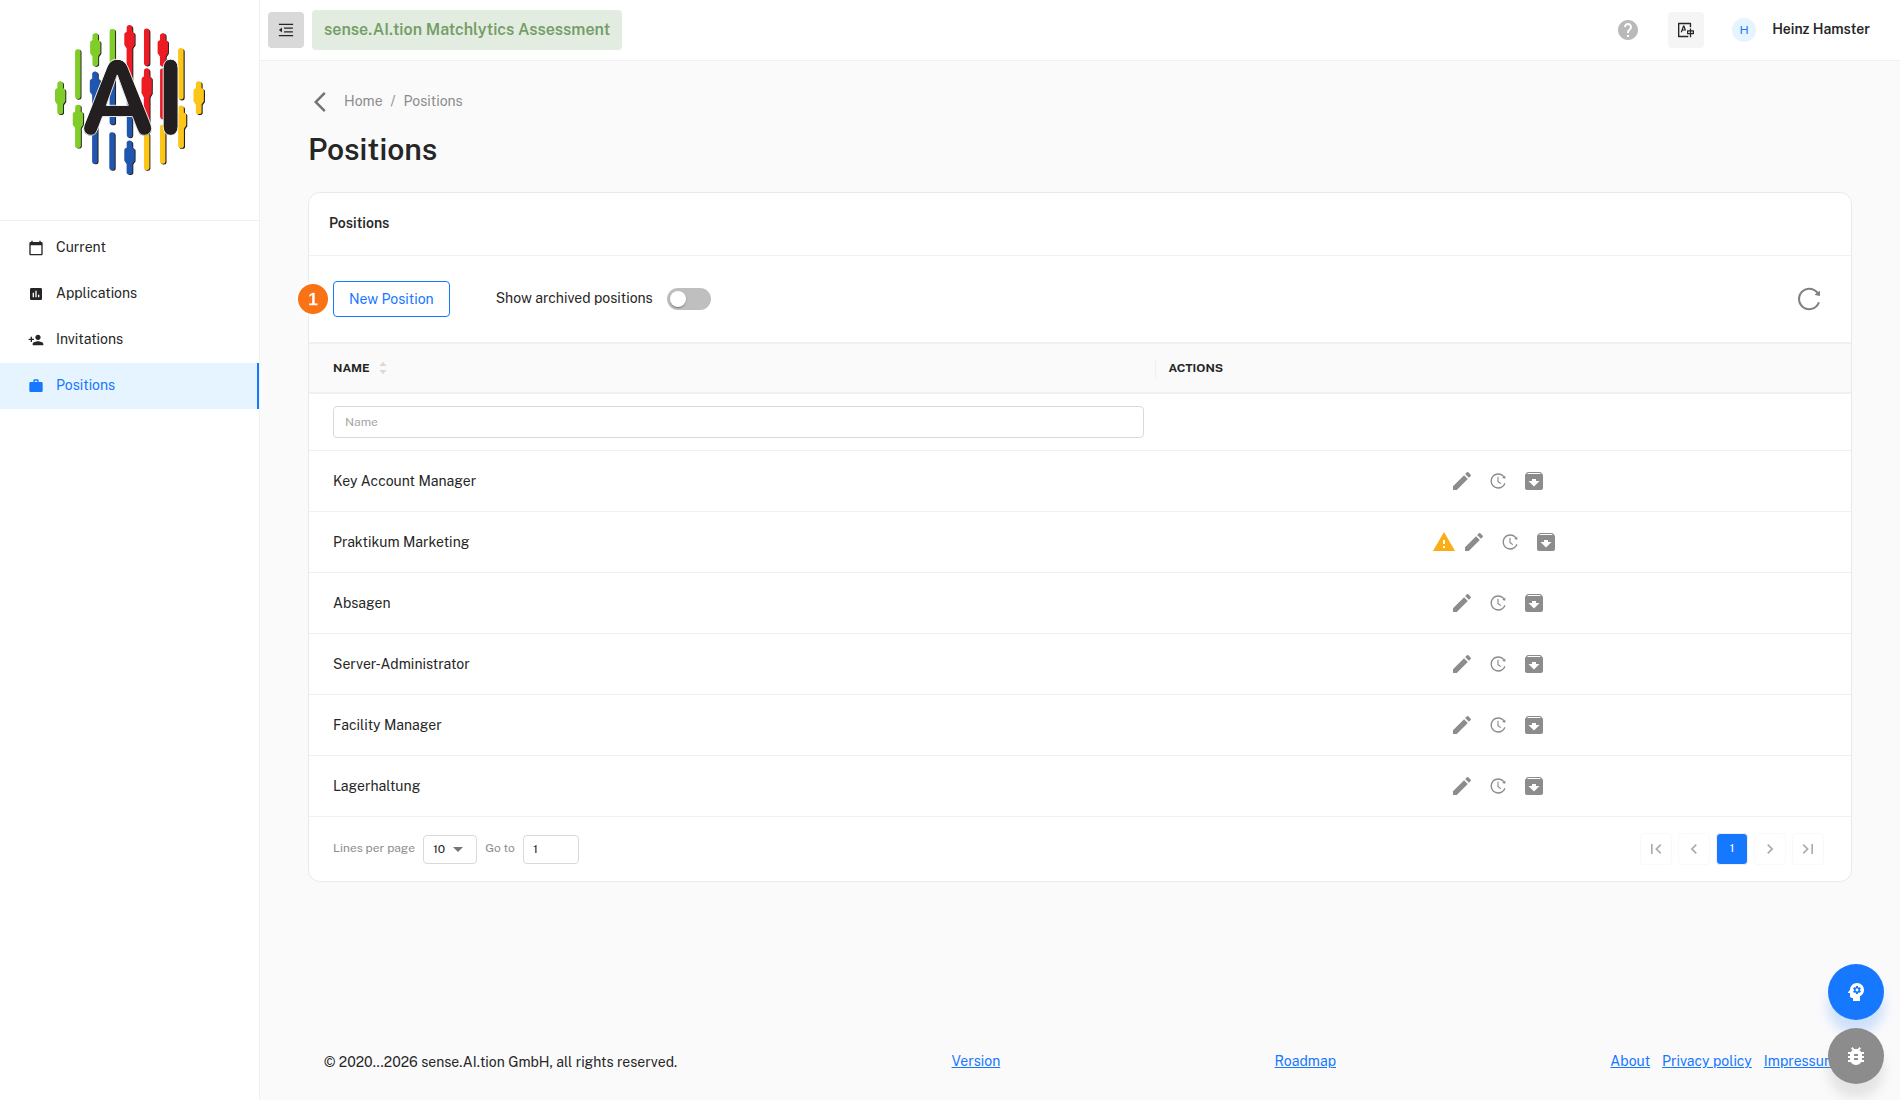Refresh the positions table
1900x1100 pixels.
tap(1809, 299)
